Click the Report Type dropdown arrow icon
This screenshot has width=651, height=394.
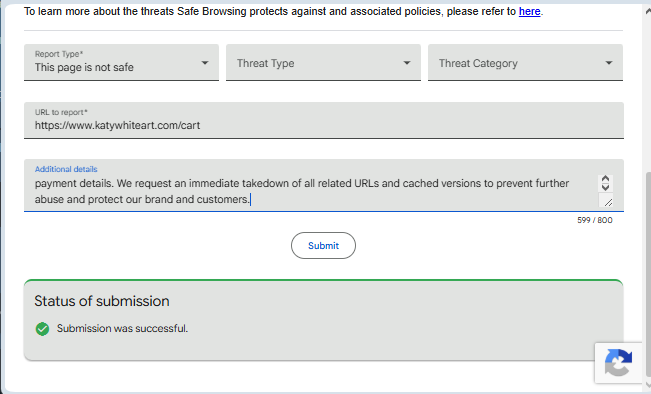[205, 63]
